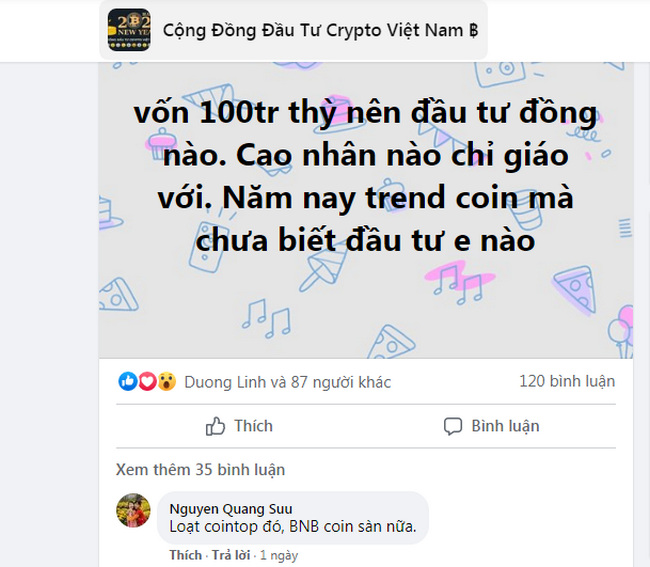
Task: Open group Cộng Đồng Đầu Tư Crypto Việt Nam
Action: pyautogui.click(x=320, y=30)
